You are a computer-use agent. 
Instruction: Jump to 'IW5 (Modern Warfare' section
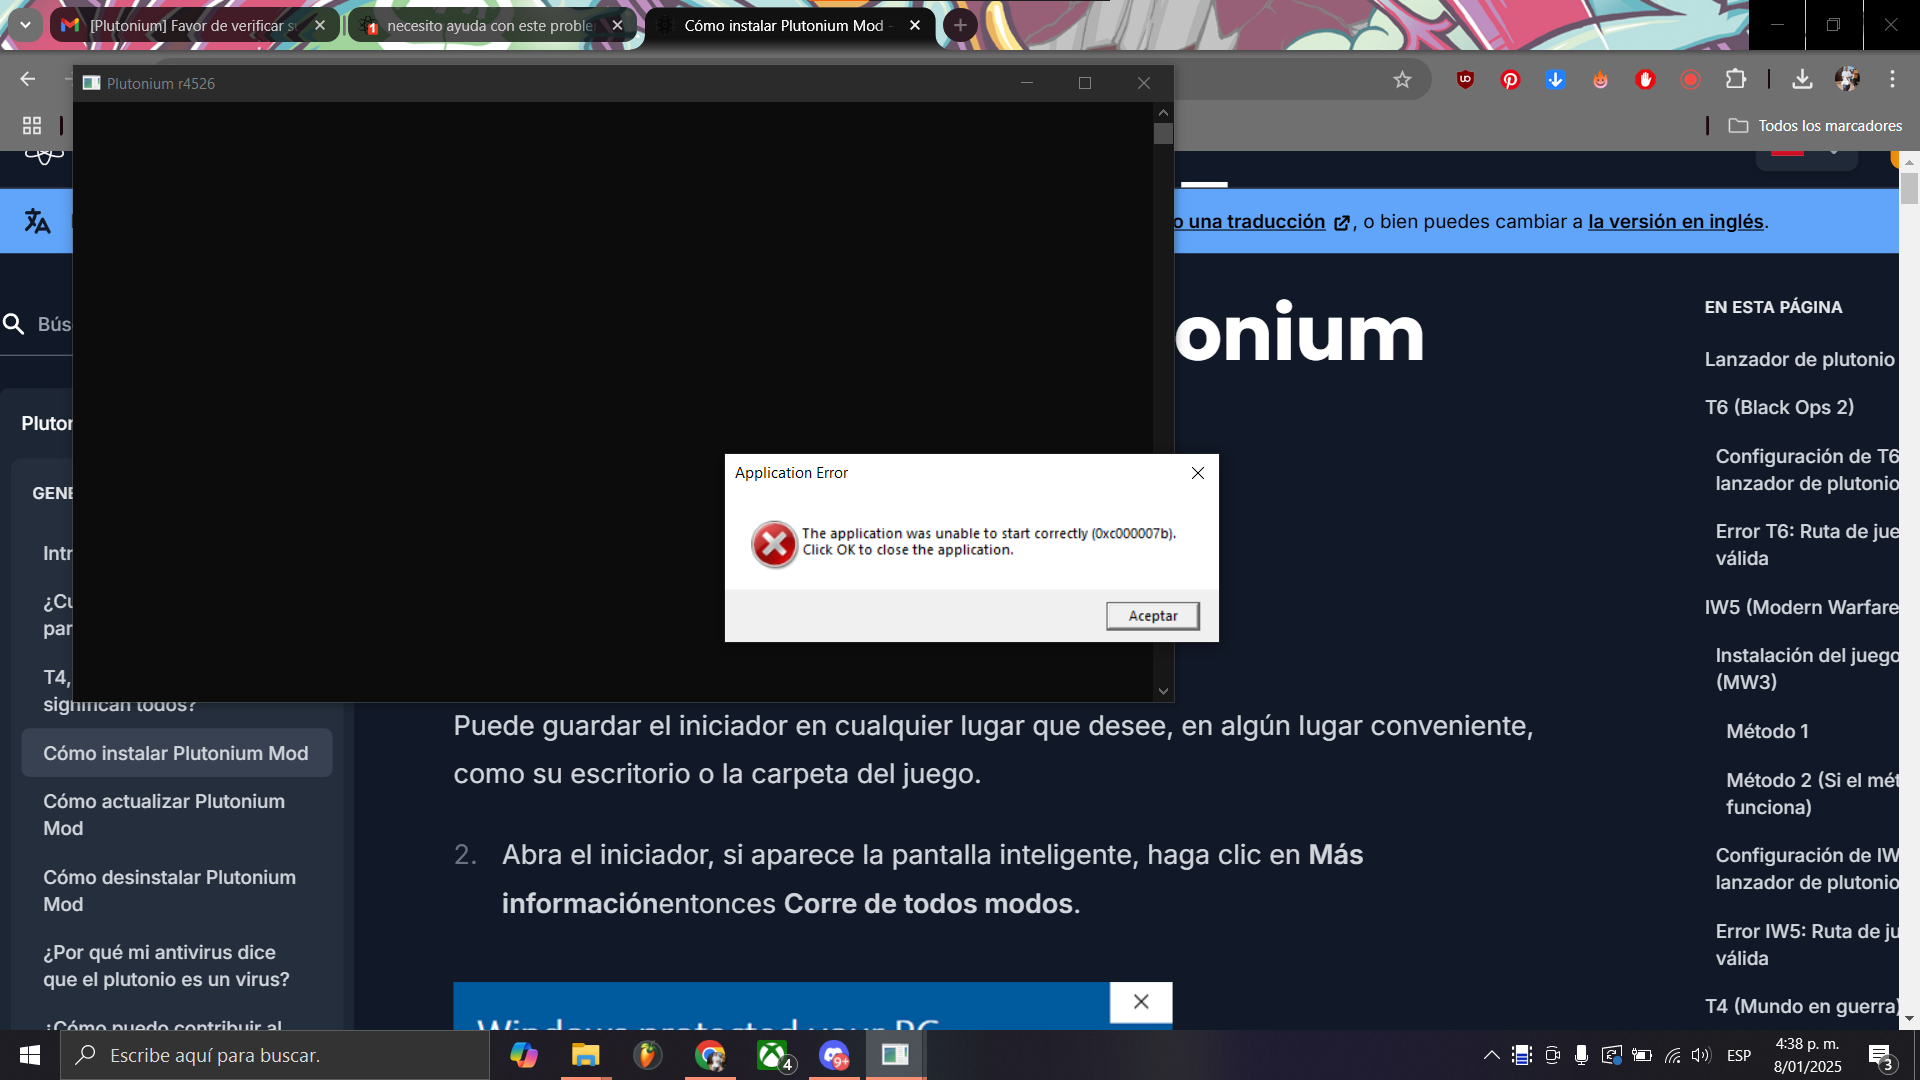[x=1801, y=608]
